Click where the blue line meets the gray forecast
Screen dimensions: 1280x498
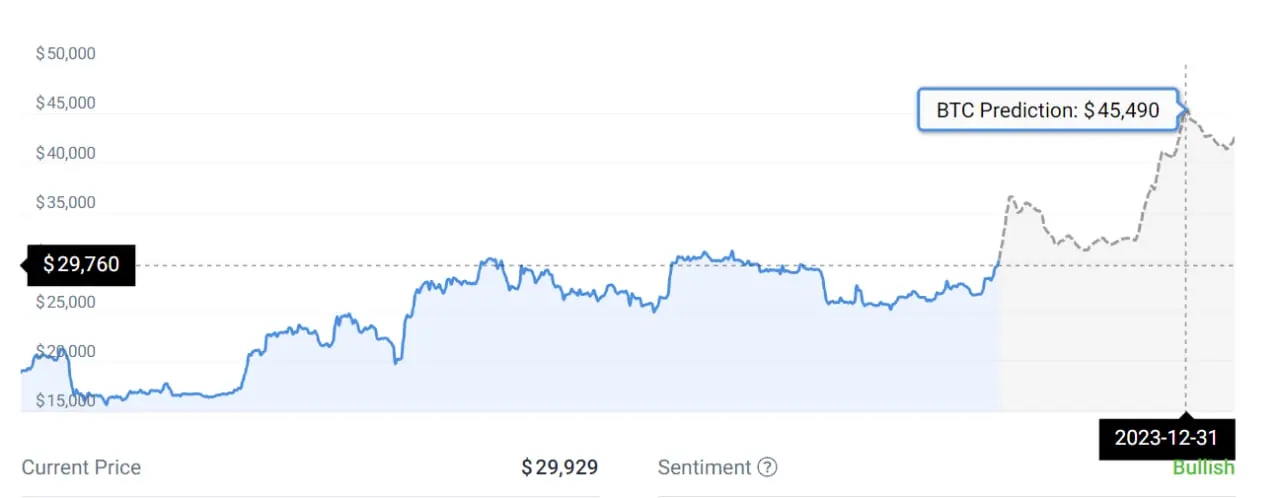(x=998, y=265)
